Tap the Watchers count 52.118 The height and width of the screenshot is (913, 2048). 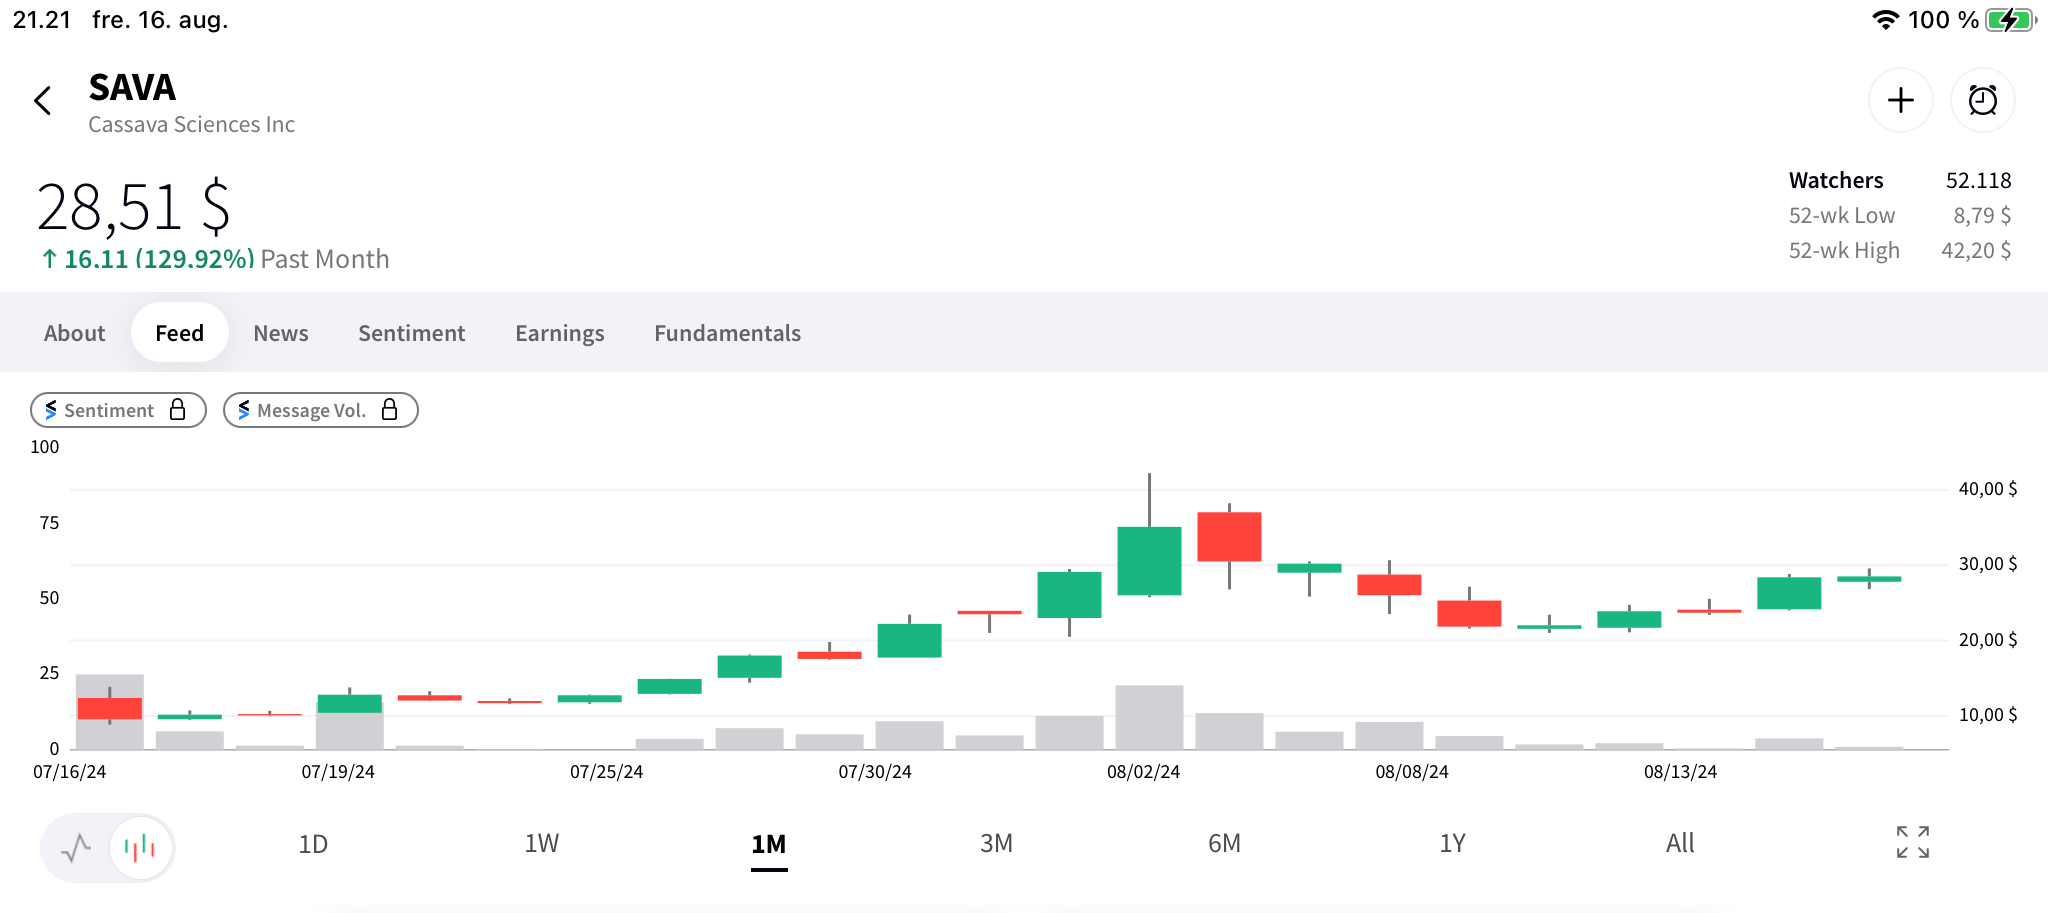point(1978,181)
